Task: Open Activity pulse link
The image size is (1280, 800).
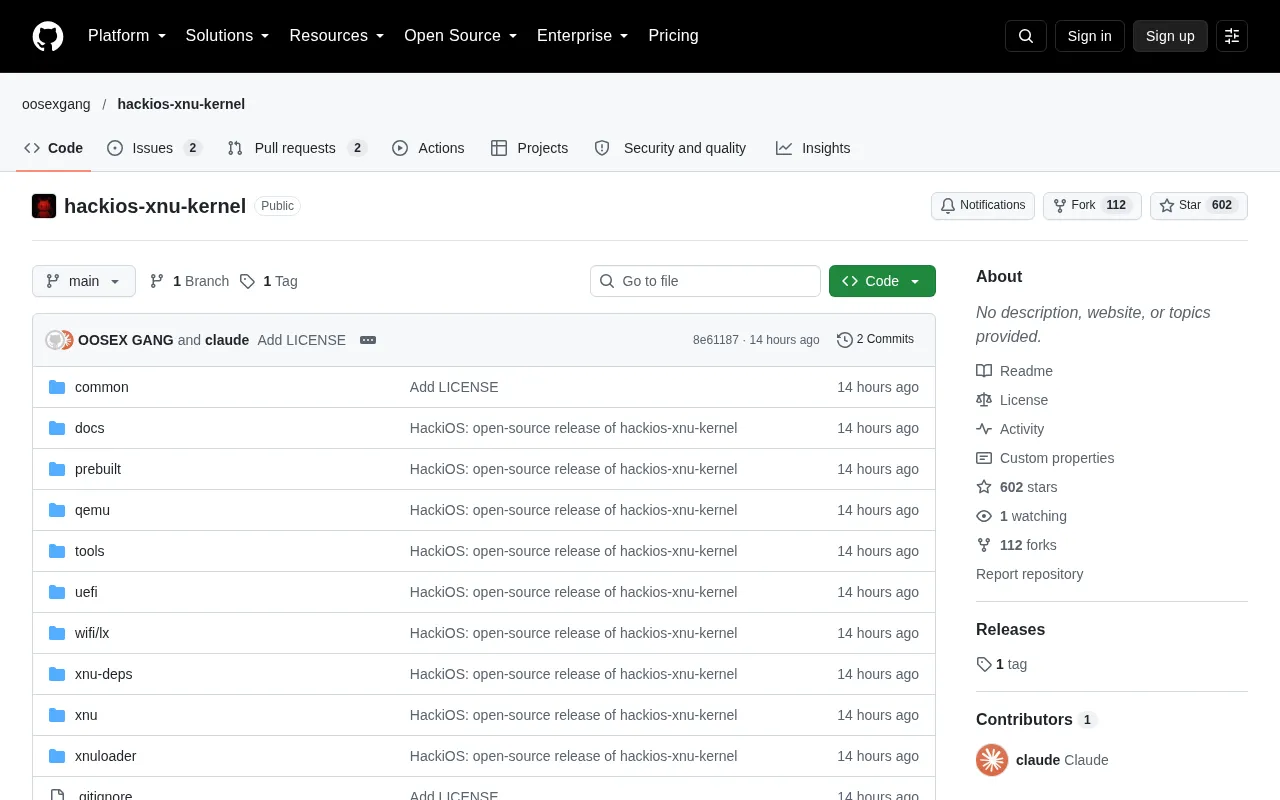Action: [x=1010, y=429]
